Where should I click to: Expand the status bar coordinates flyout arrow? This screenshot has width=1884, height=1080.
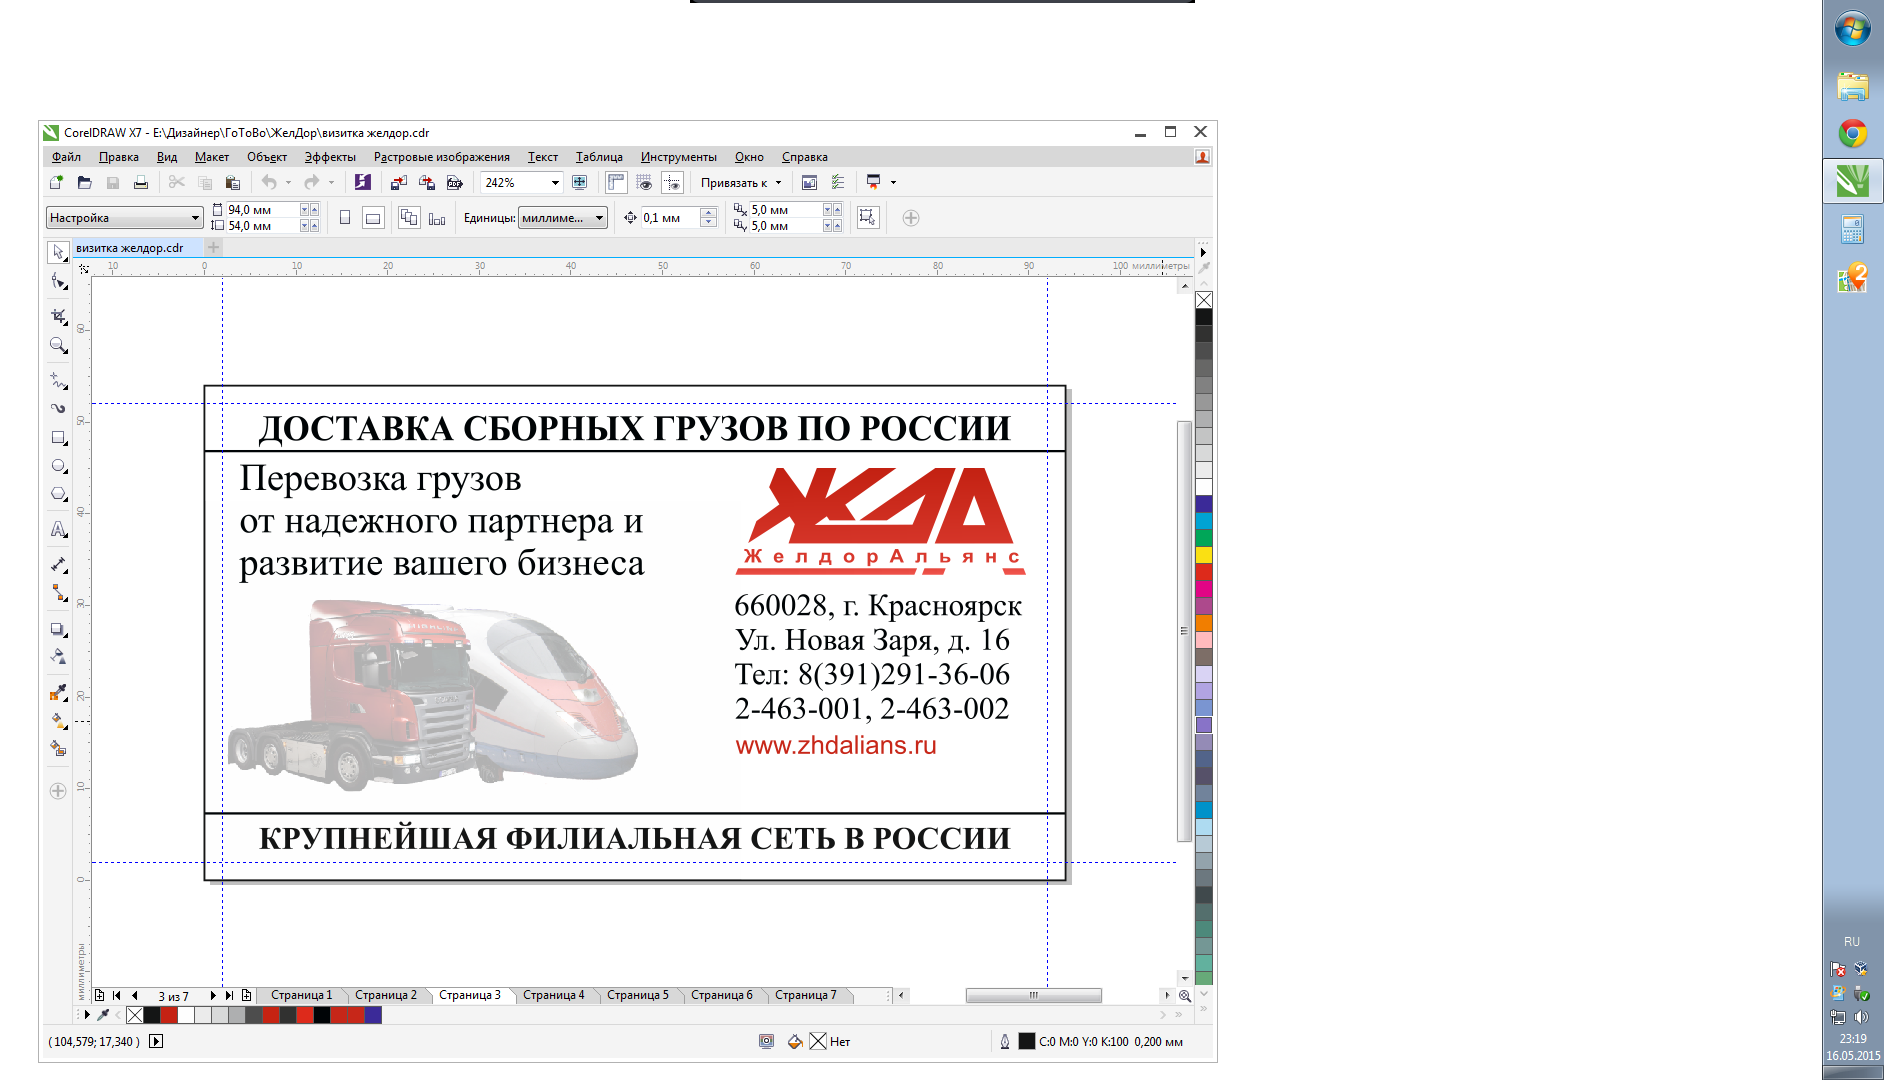[156, 1041]
